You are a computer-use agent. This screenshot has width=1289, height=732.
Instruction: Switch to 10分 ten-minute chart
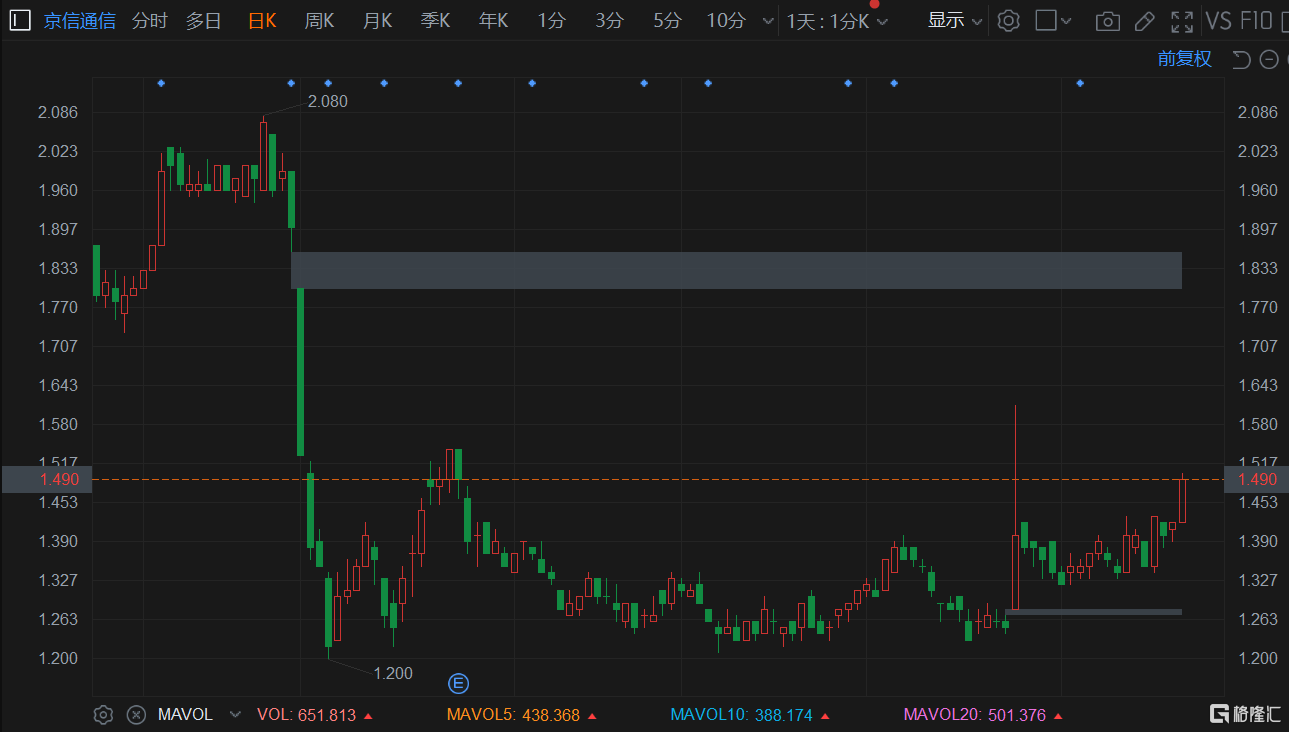pos(726,20)
